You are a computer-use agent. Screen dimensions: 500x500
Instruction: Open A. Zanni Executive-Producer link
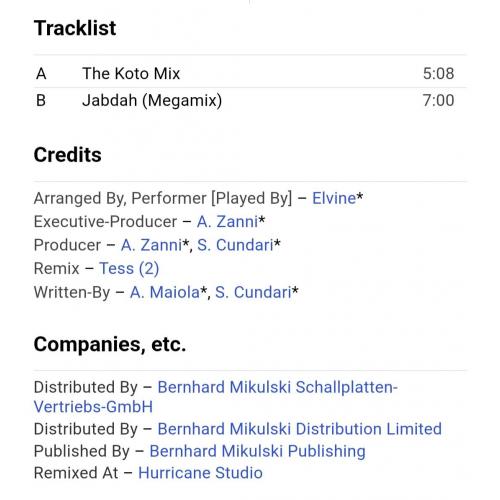[227, 222]
